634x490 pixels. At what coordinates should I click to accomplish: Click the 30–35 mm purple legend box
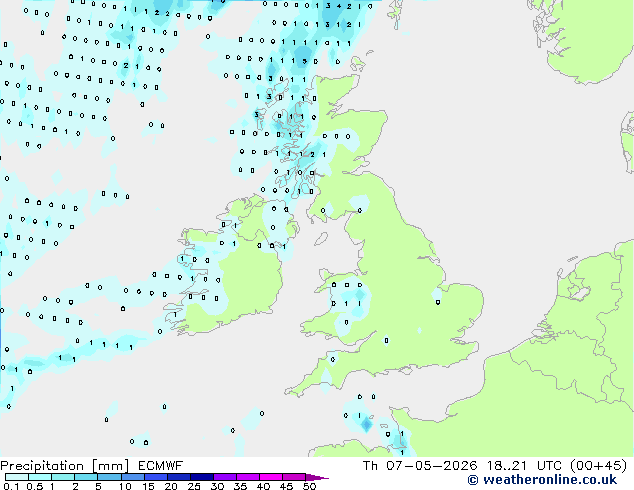(x=225, y=477)
